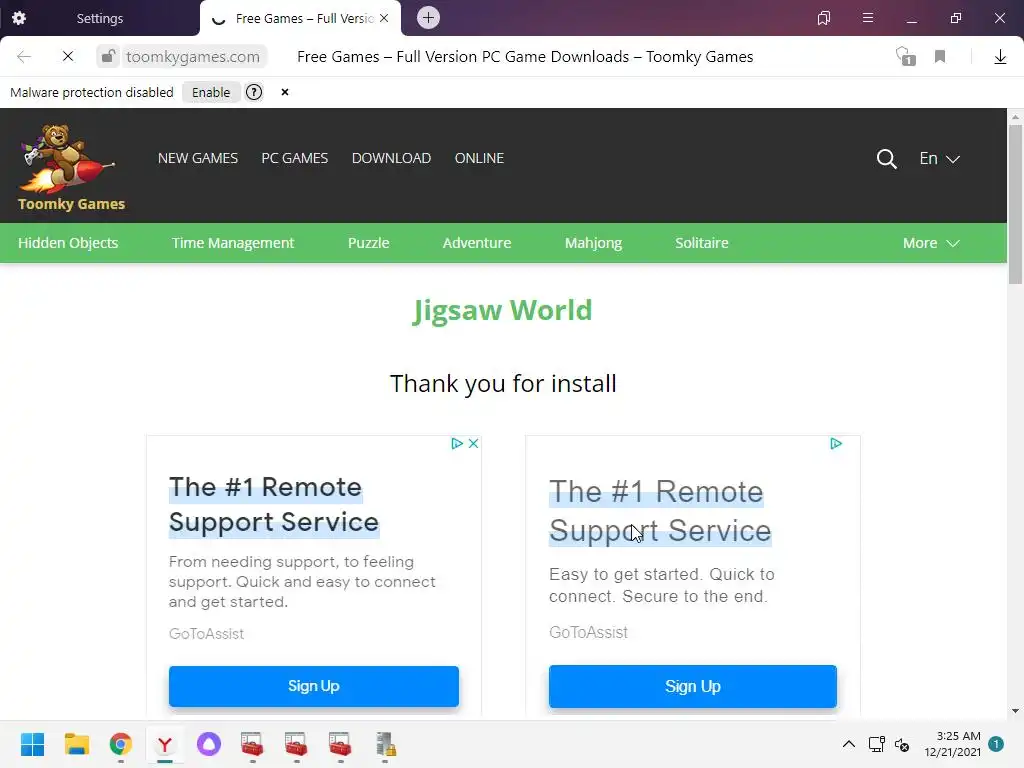Open the downloads arrow icon
The width and height of the screenshot is (1024, 768).
tap(1000, 57)
